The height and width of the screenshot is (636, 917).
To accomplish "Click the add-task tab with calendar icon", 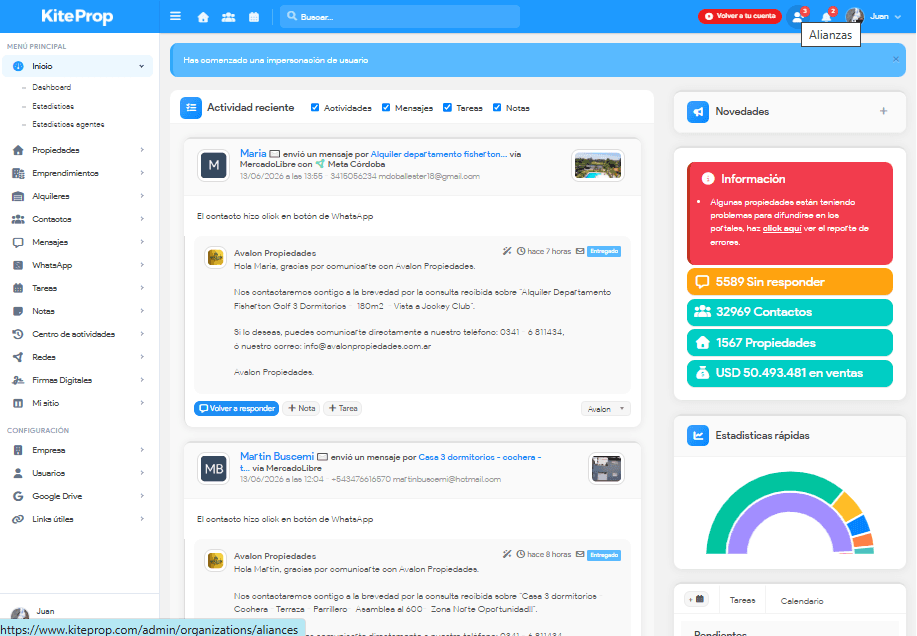I will click(697, 599).
